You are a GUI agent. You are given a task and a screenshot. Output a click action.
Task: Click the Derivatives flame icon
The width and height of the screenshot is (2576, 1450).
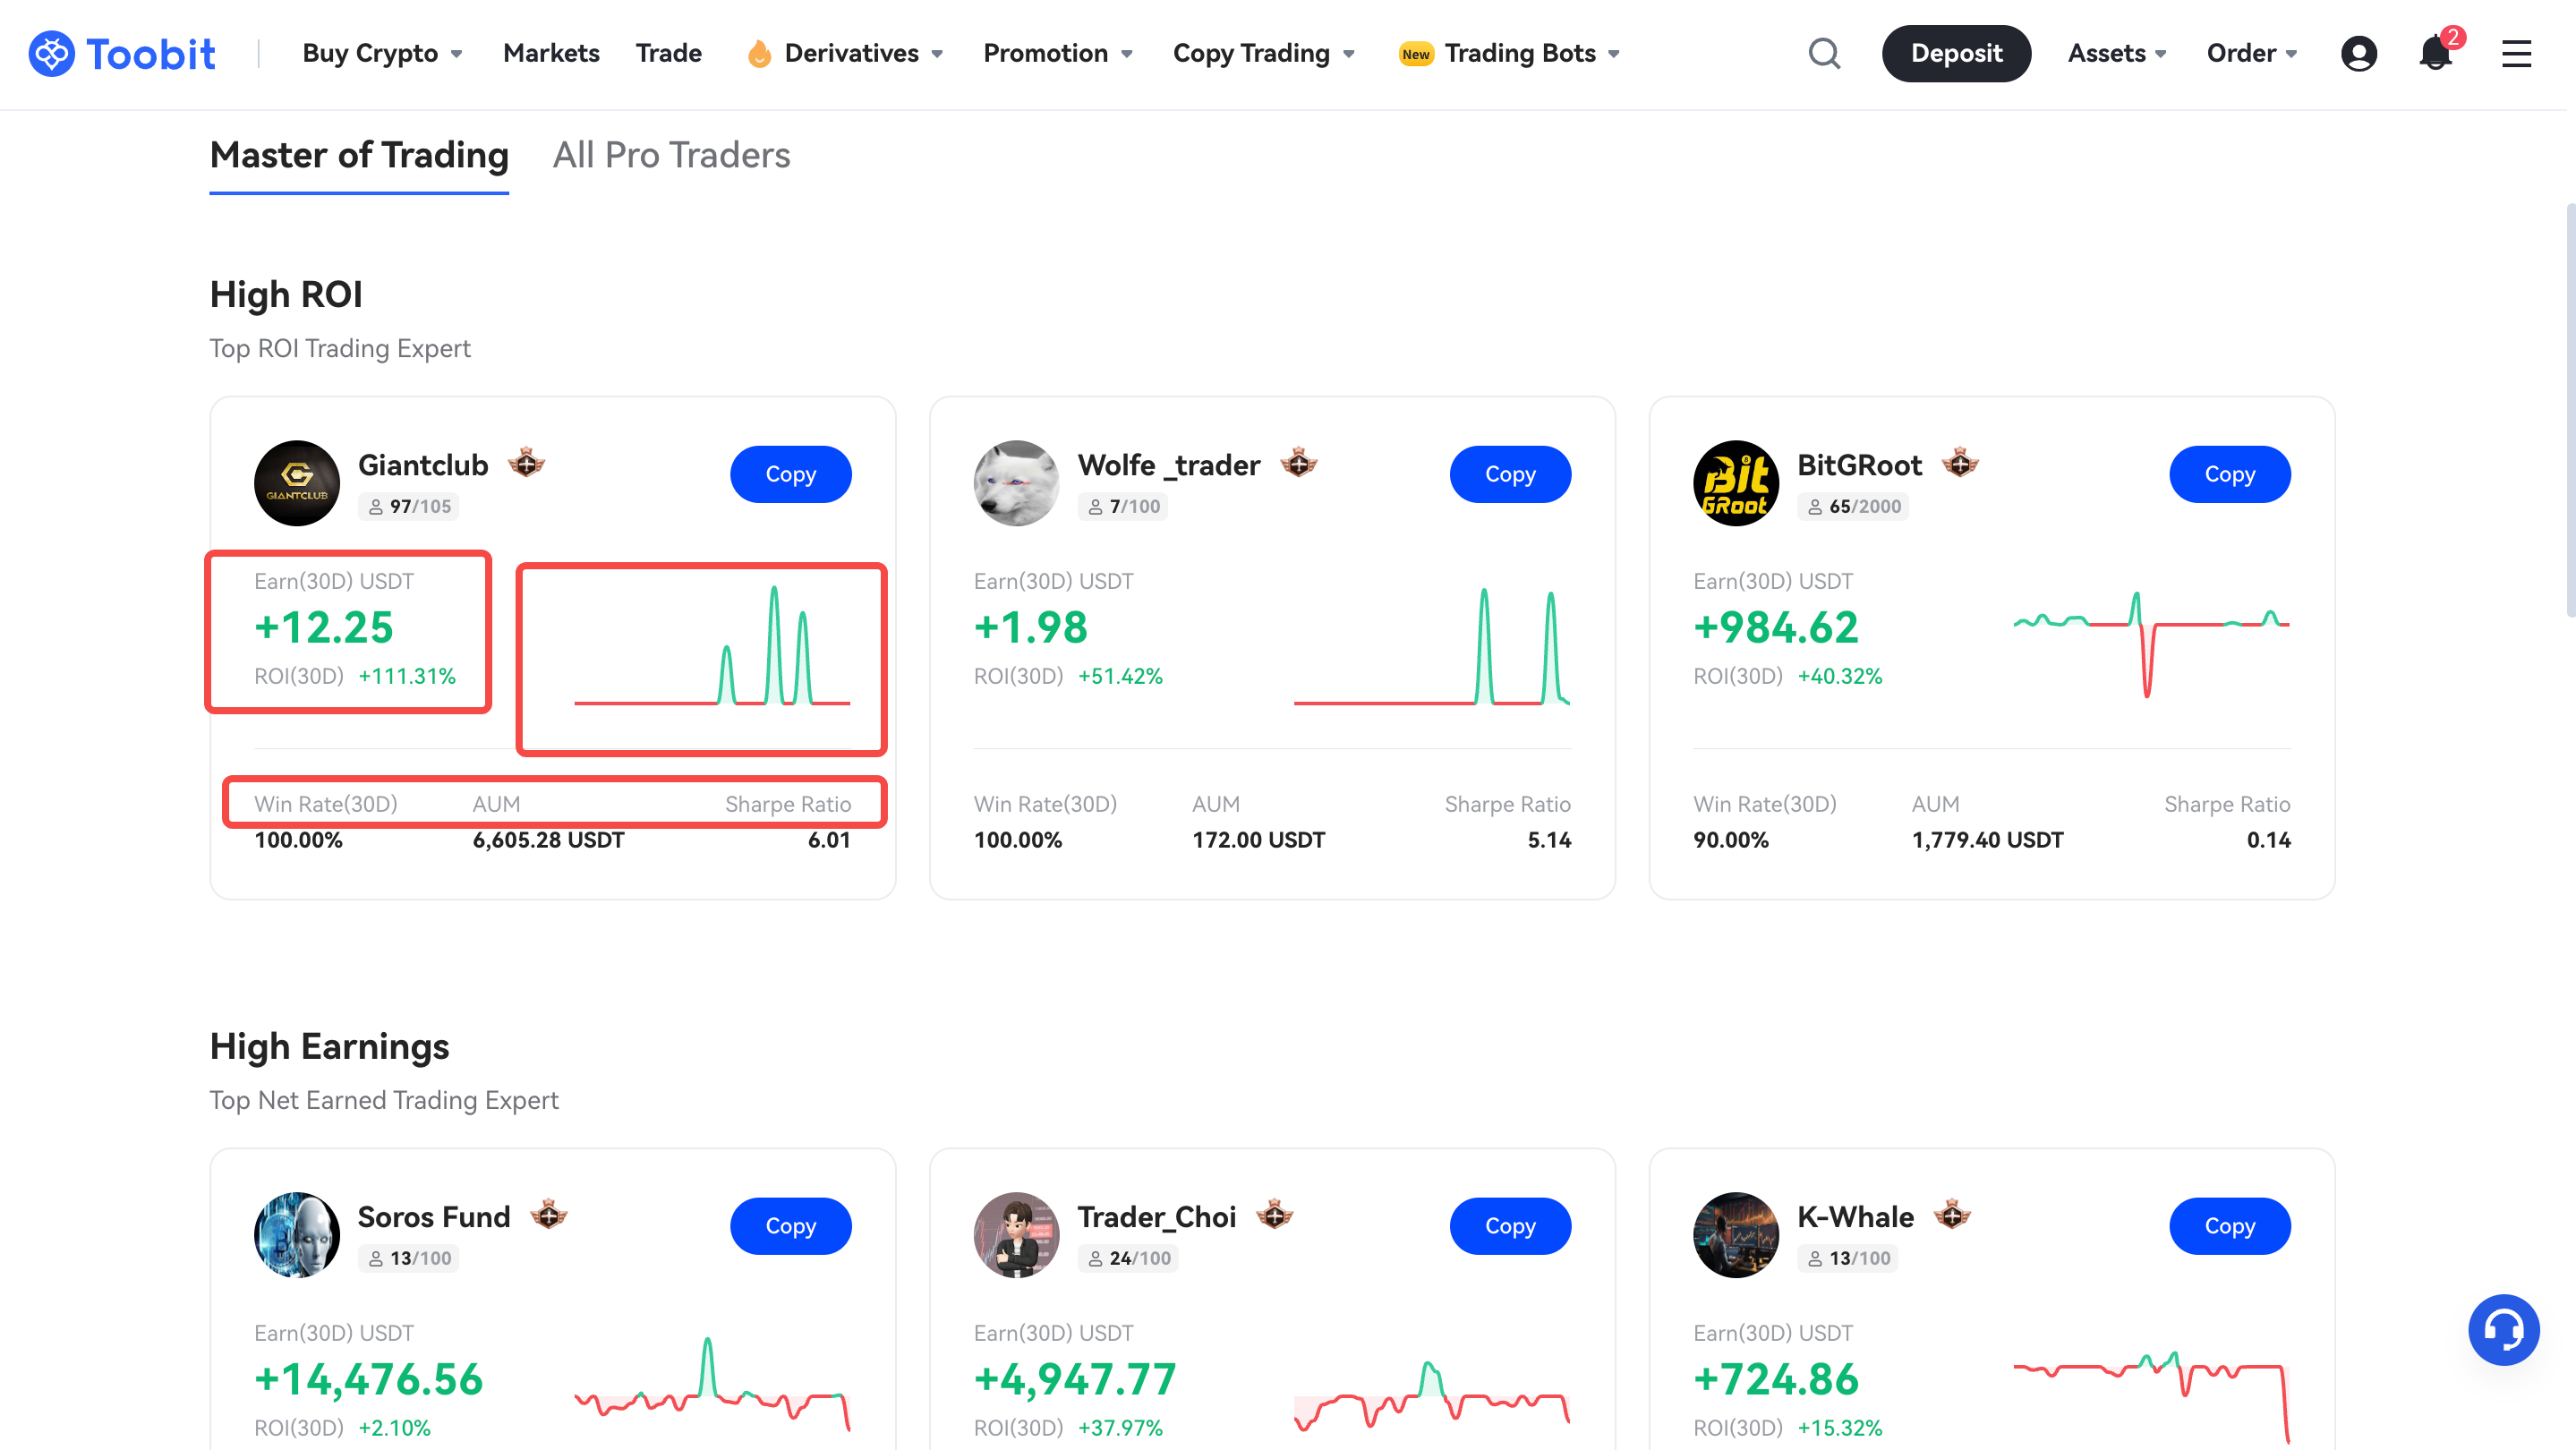759,53
